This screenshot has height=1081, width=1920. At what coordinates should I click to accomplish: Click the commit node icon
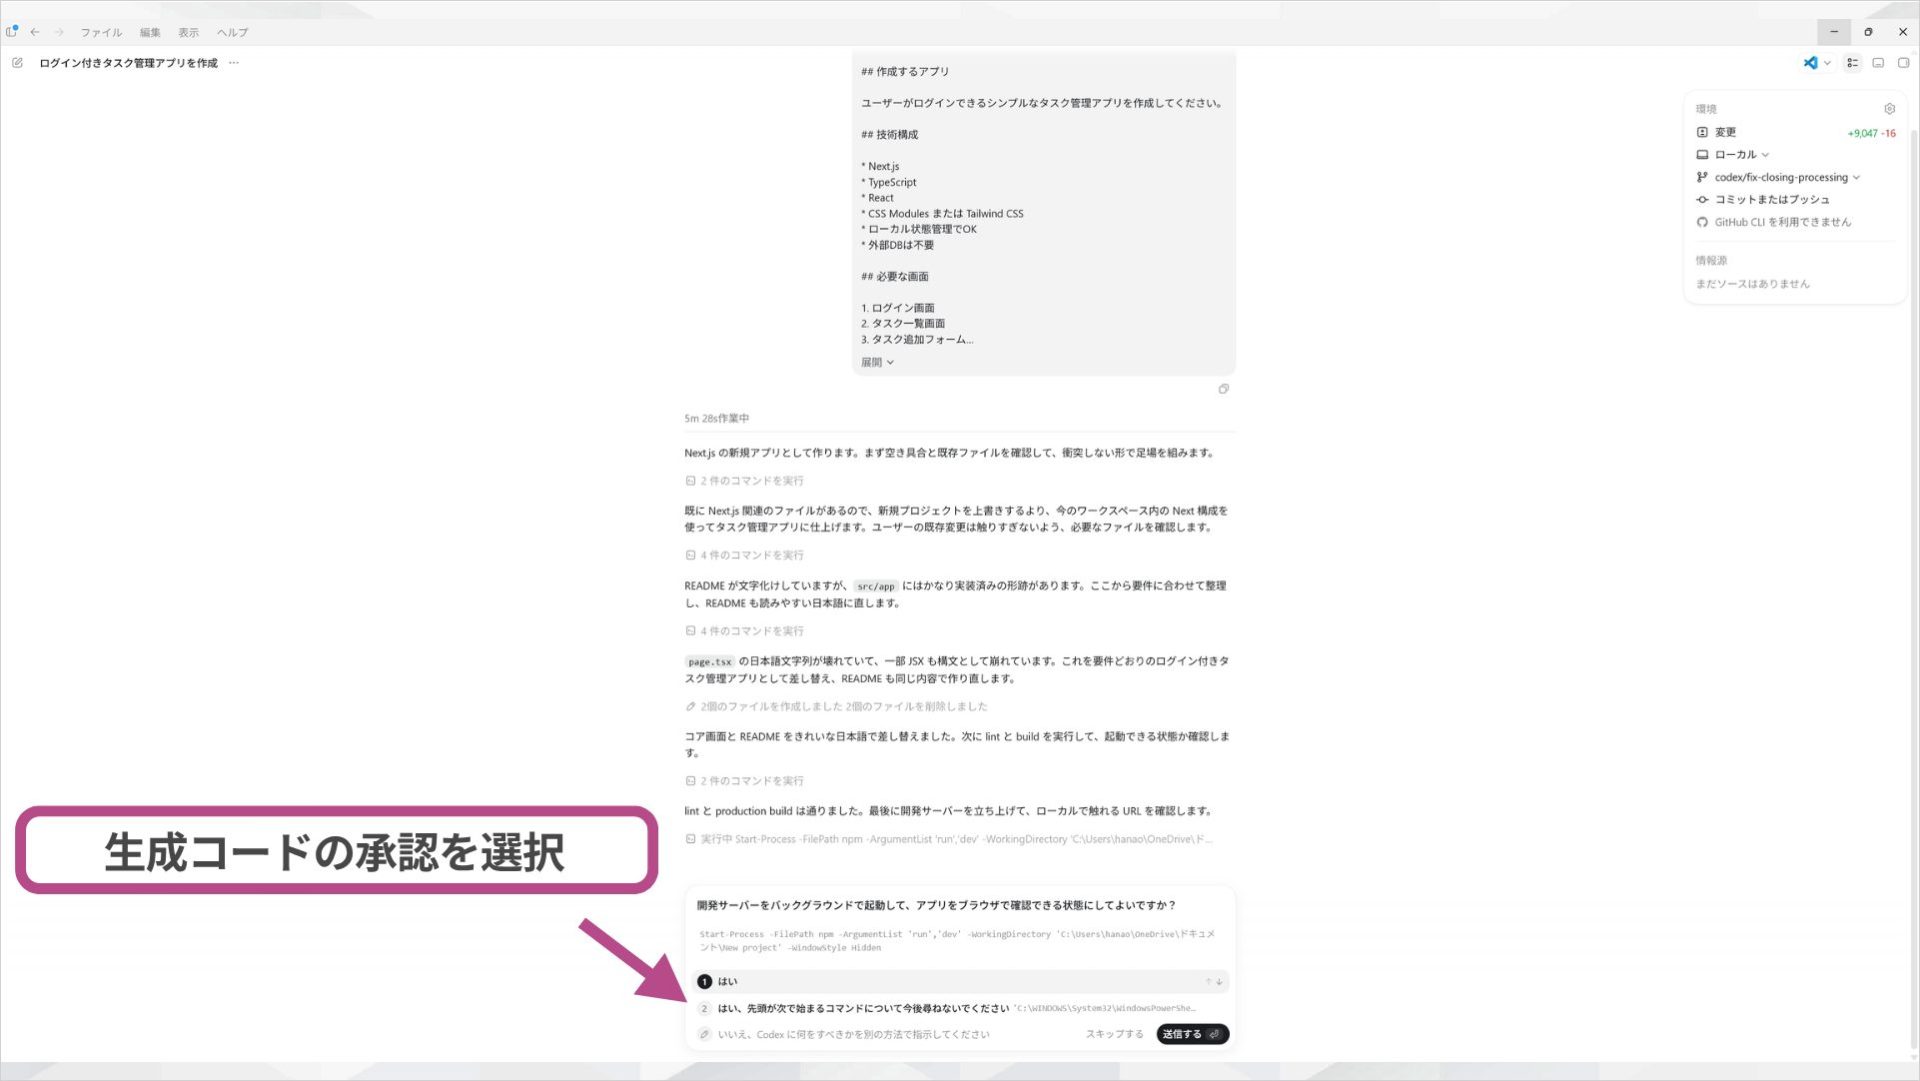(x=1702, y=200)
